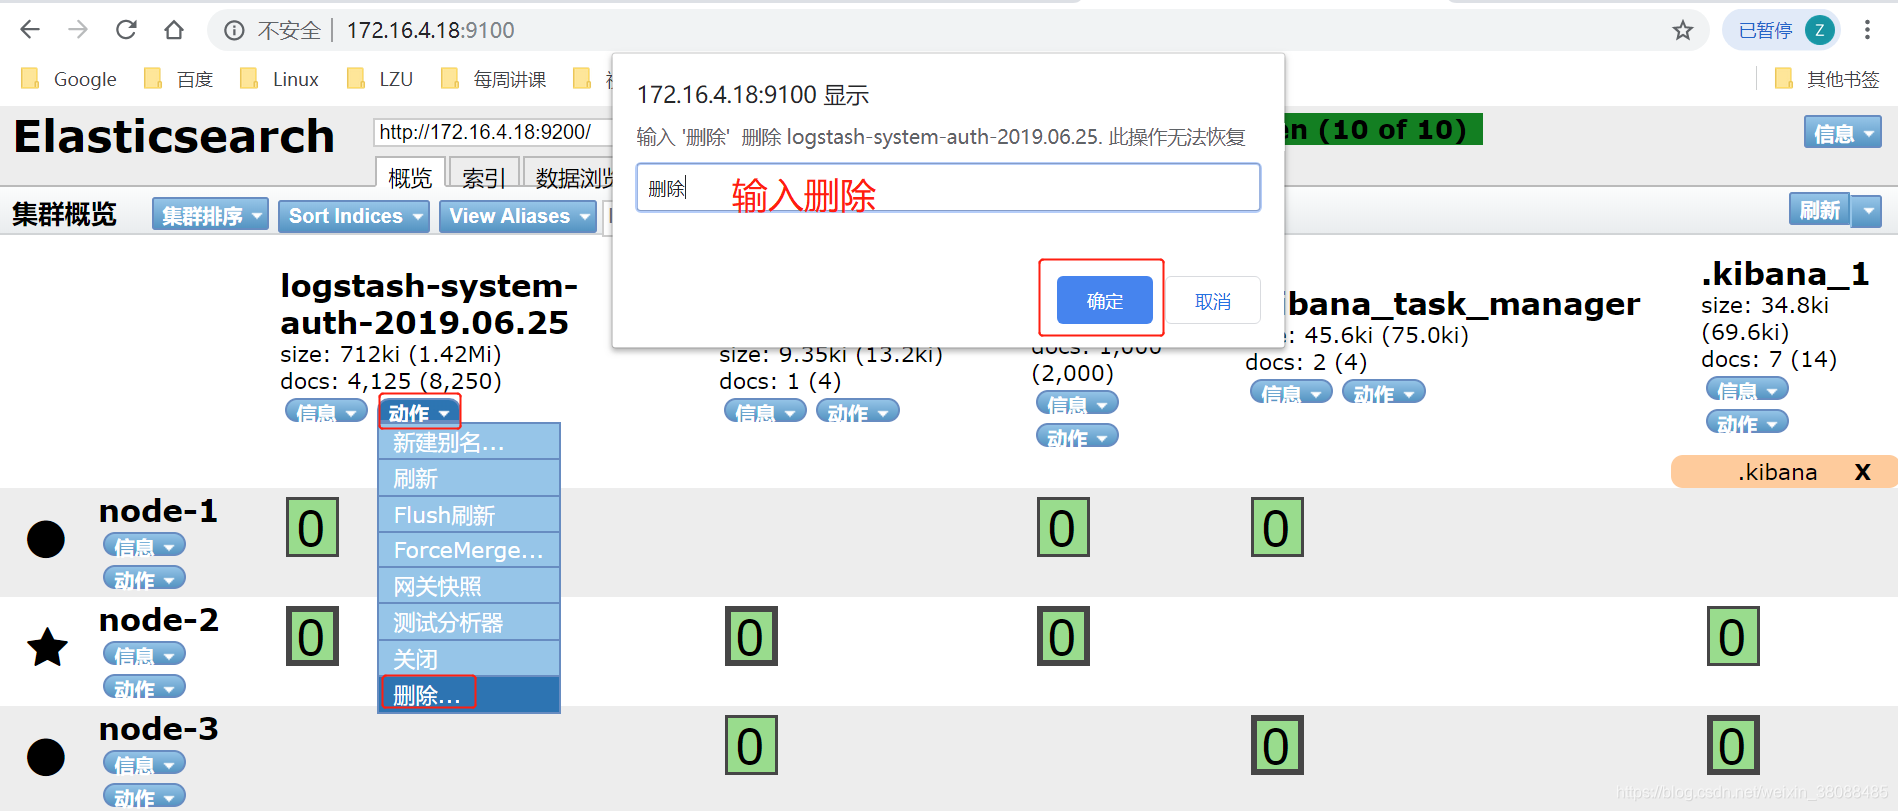Image resolution: width=1898 pixels, height=811 pixels.
Task: Click node-1 shard 0 of logstash-system-auth index
Action: pos(312,527)
